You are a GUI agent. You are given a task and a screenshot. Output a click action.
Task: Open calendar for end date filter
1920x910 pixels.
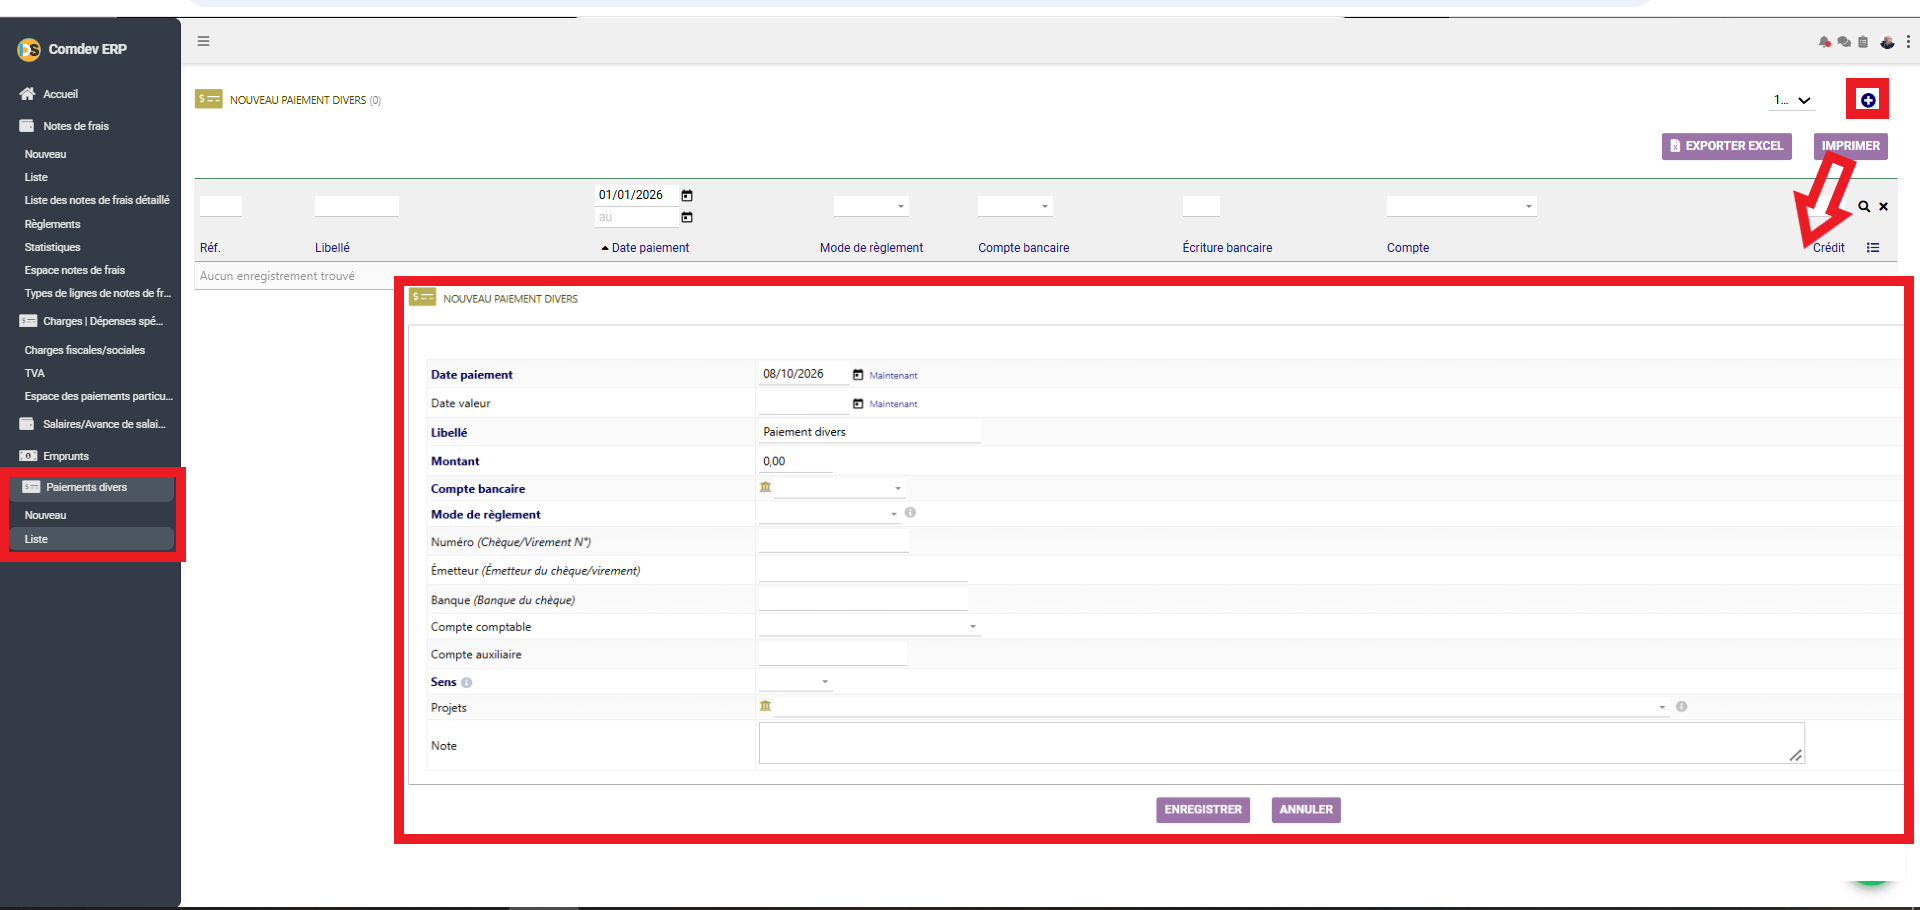pos(687,217)
